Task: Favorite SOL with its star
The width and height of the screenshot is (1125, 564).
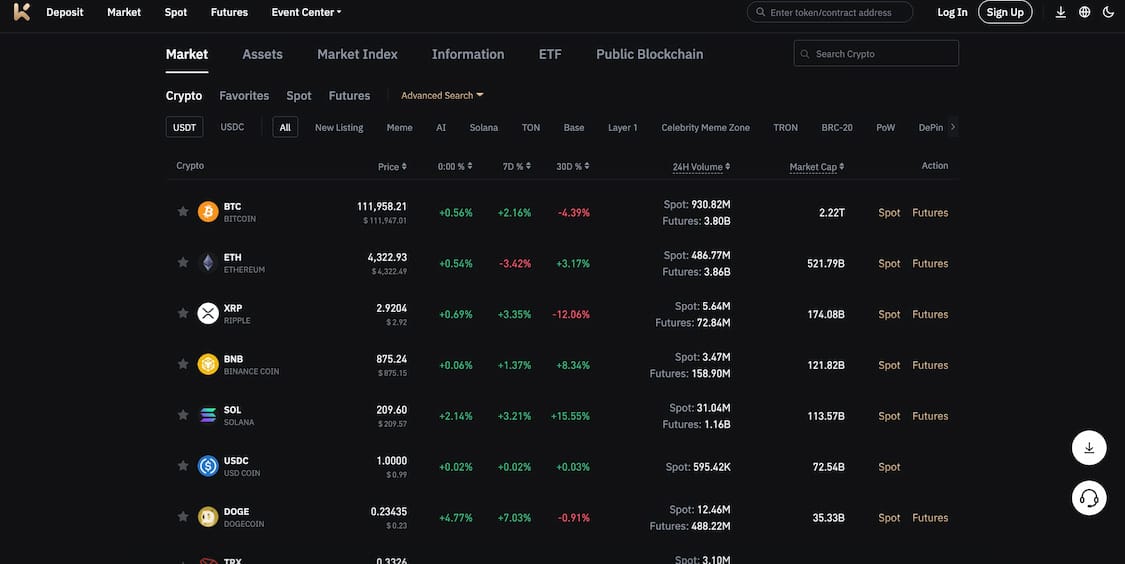Action: tap(183, 415)
